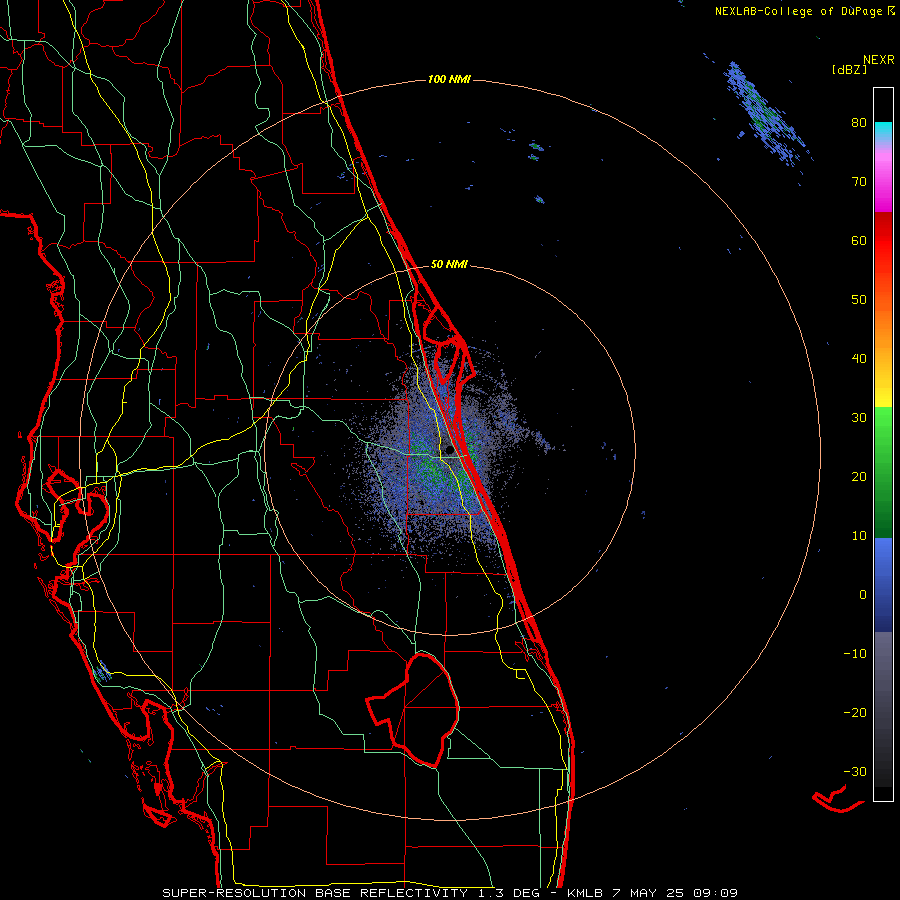
Task: Click the magenta-pink band of color bar
Action: 883,178
